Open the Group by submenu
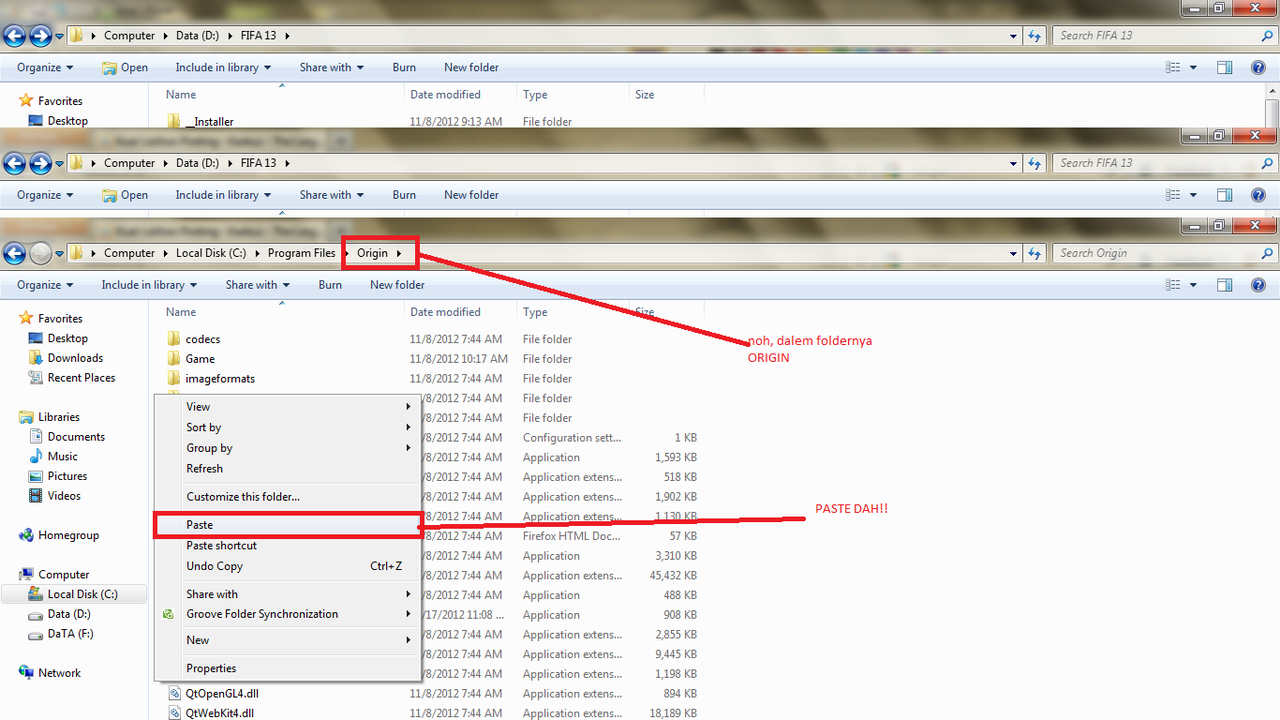 click(287, 448)
